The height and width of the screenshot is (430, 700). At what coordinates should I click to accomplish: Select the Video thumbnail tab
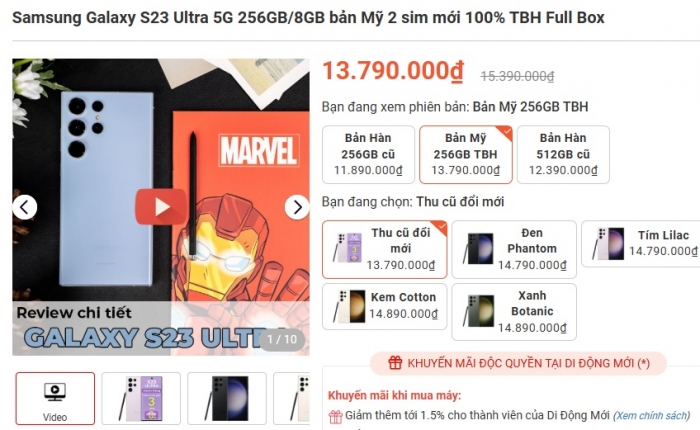tap(55, 398)
